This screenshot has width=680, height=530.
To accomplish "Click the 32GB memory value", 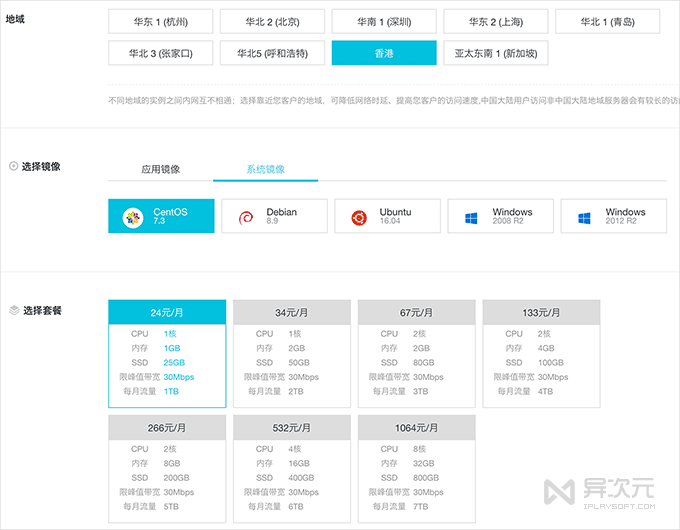I will tap(424, 463).
